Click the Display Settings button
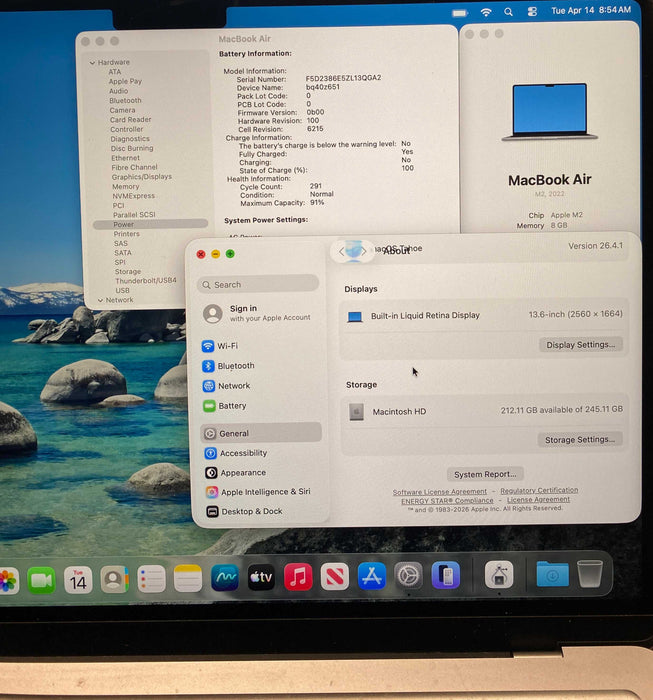This screenshot has width=653, height=700. pos(580,345)
